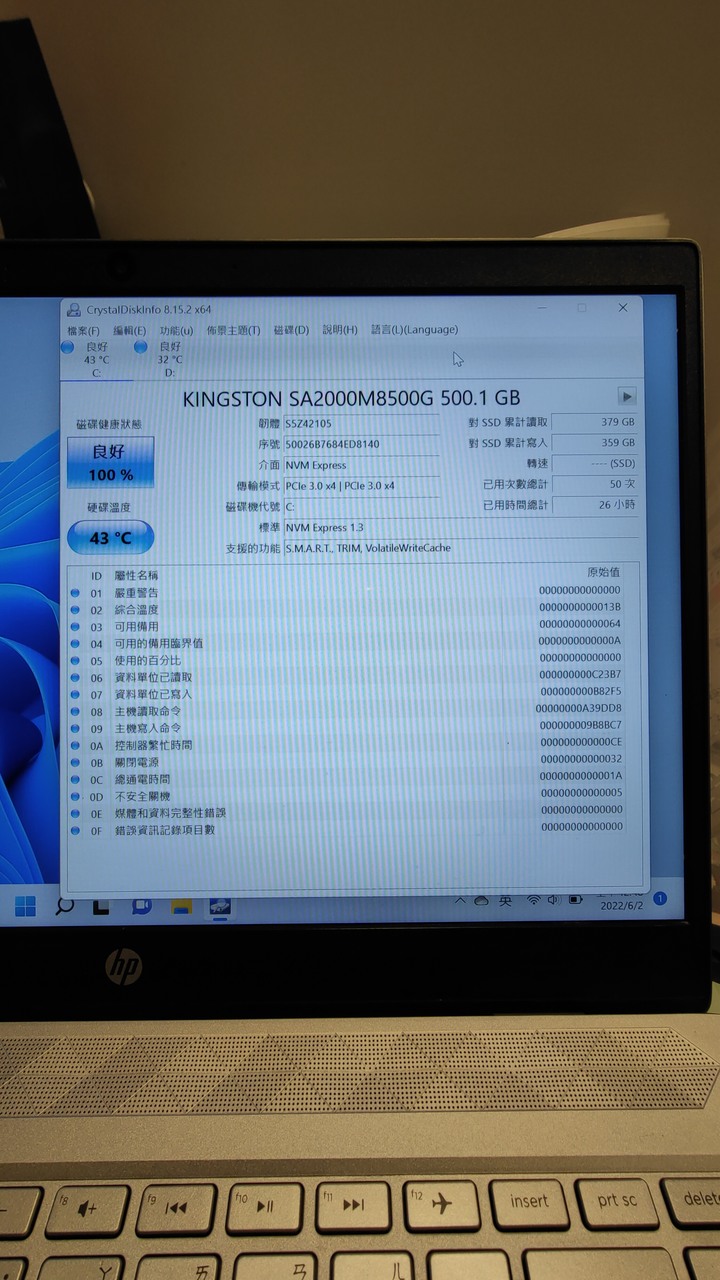Click the OneDrive cloud tray icon

click(x=482, y=901)
